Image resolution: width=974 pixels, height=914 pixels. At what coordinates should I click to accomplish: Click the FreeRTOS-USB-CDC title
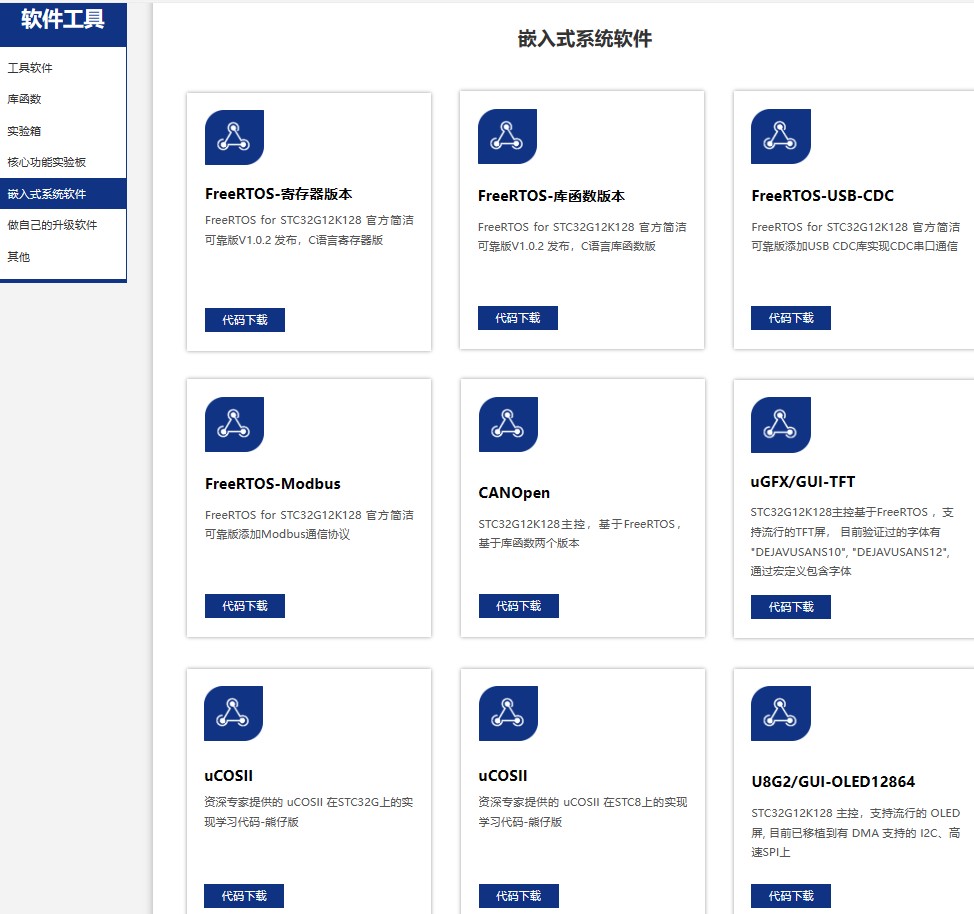pos(822,196)
